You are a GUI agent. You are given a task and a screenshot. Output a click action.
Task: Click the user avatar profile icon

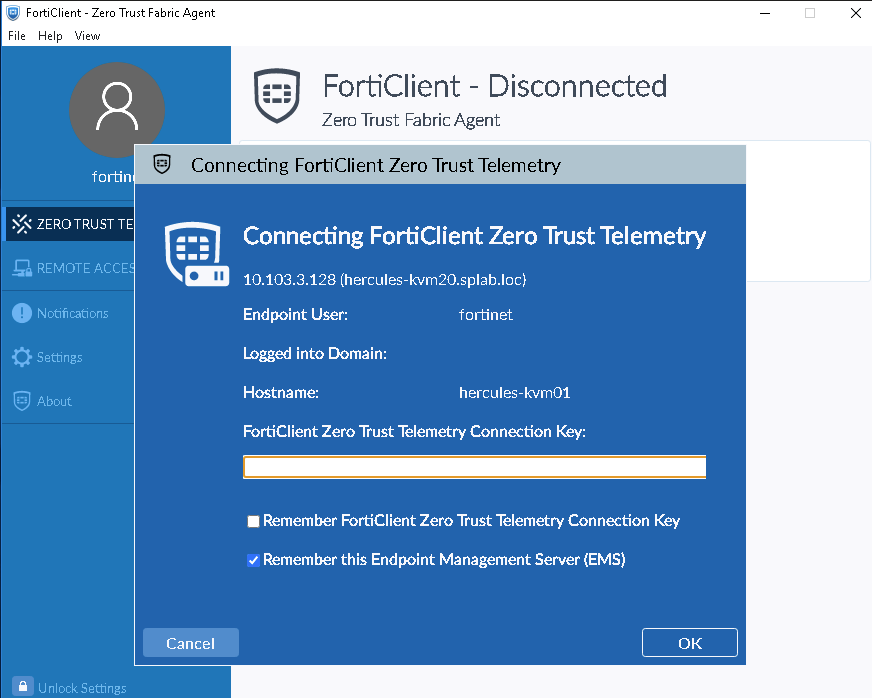(x=117, y=109)
